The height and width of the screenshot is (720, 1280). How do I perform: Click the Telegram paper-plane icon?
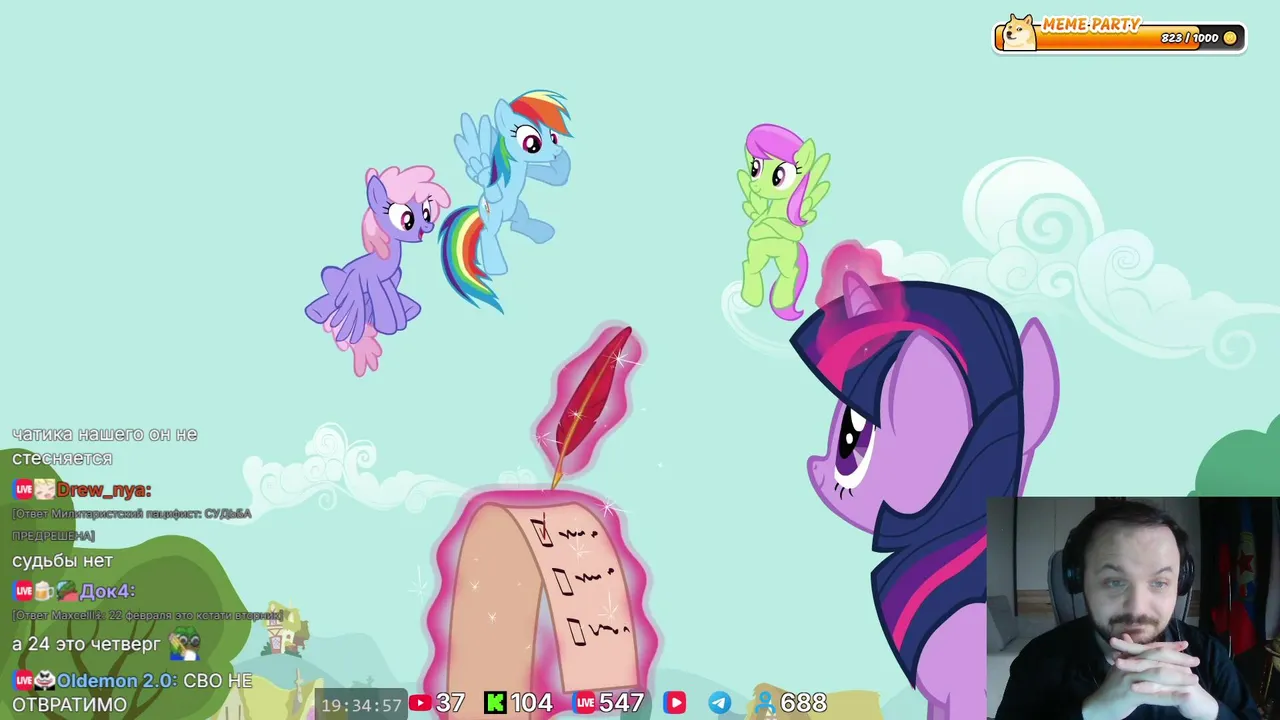(x=720, y=703)
